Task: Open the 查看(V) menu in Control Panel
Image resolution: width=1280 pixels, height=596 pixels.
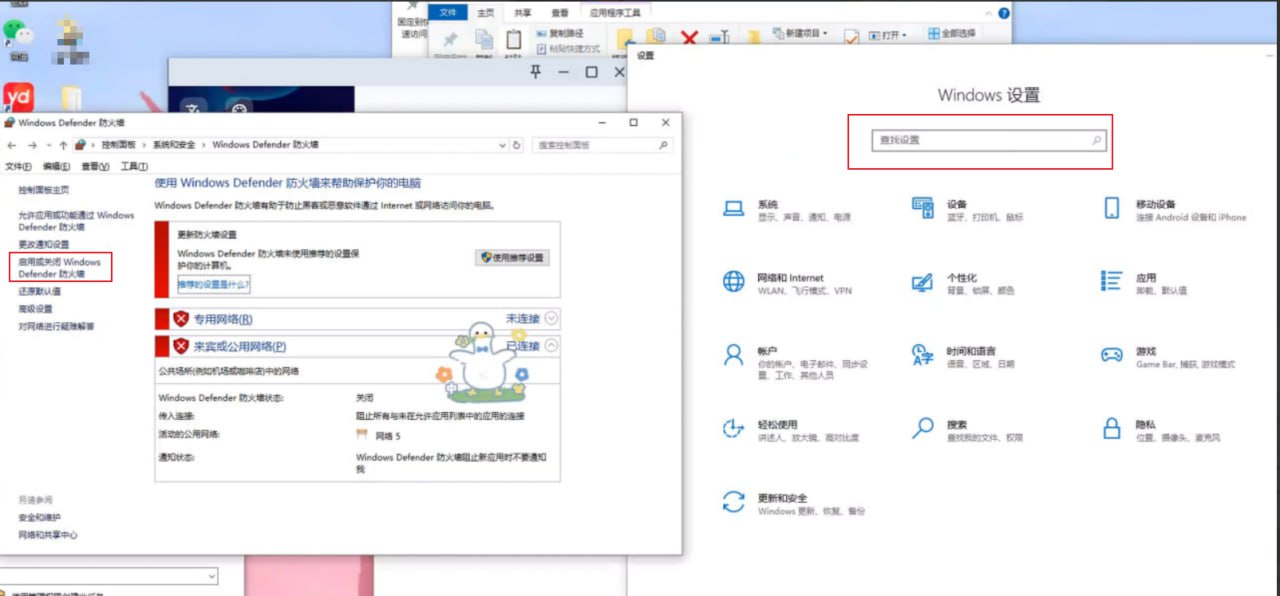Action: (x=95, y=166)
